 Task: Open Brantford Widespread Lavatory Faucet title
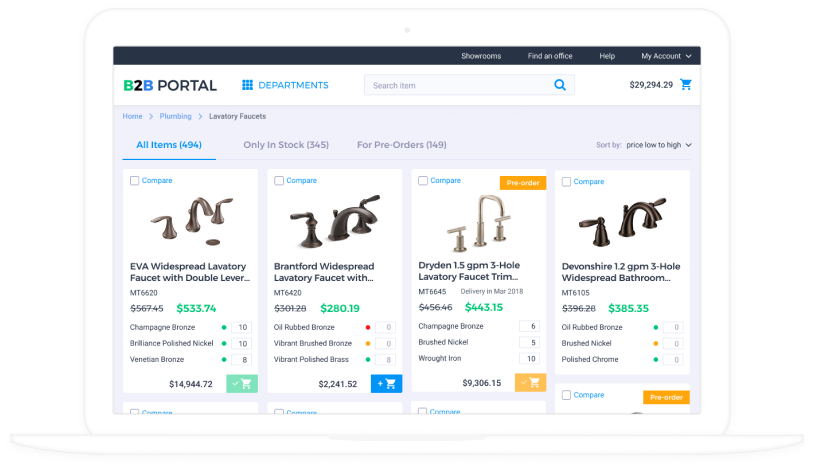[x=324, y=272]
